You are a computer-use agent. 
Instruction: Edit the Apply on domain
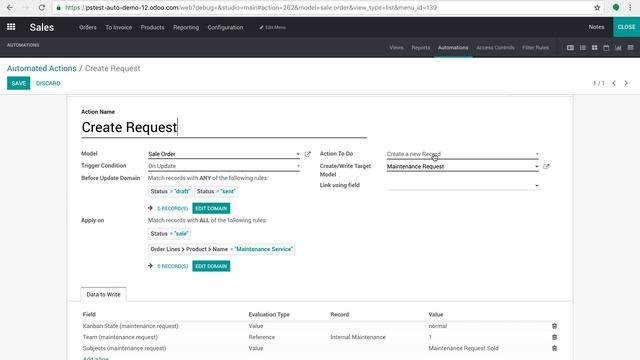211,266
